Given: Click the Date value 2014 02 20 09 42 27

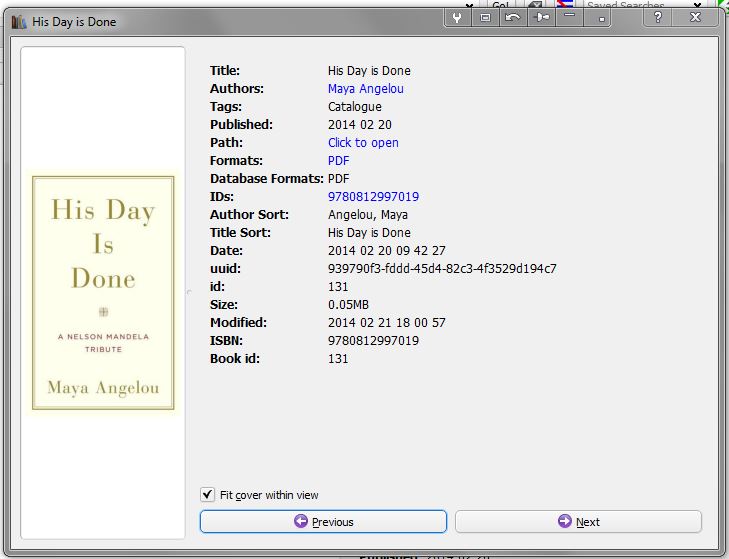Looking at the screenshot, I should tap(387, 251).
